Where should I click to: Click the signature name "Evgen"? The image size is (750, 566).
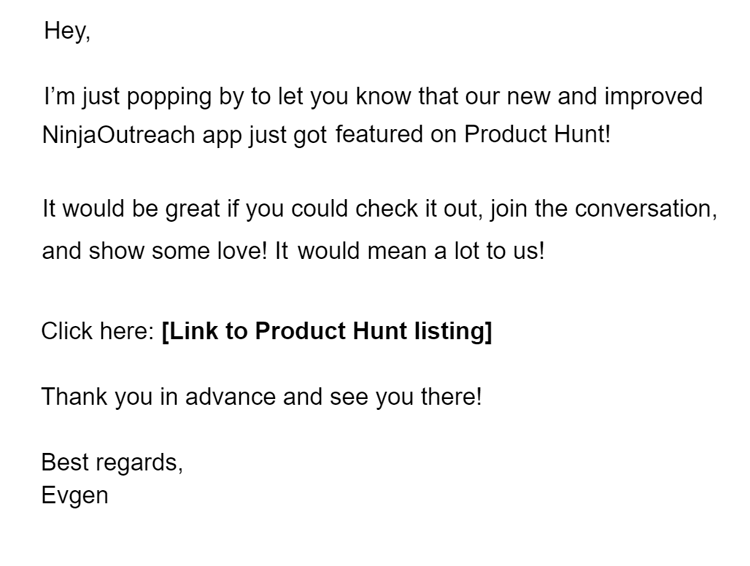pyautogui.click(x=75, y=496)
